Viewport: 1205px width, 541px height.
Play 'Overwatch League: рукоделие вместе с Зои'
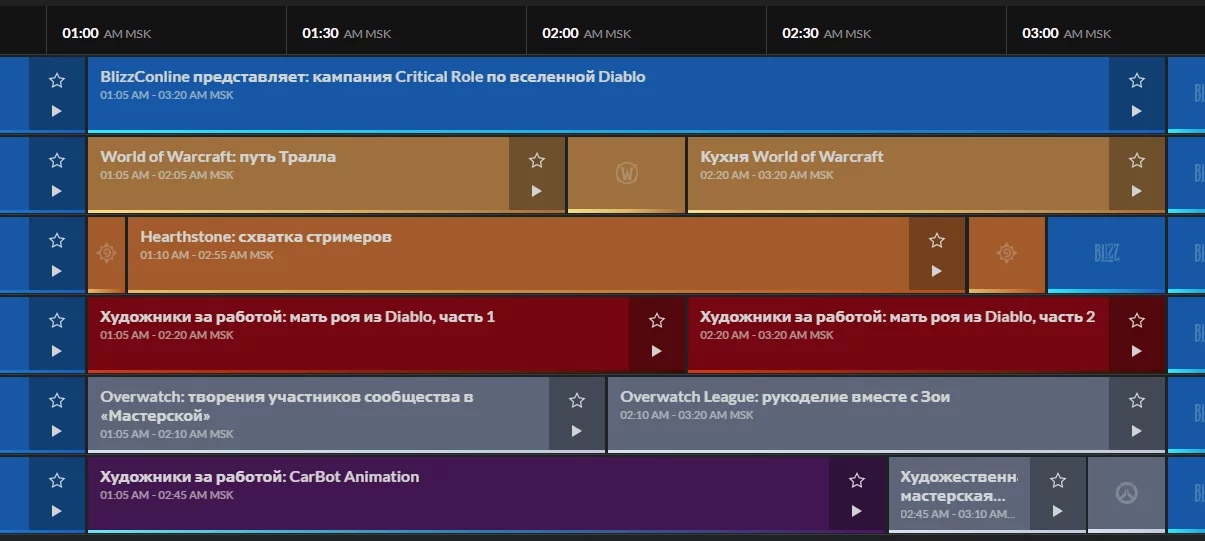pos(1137,431)
